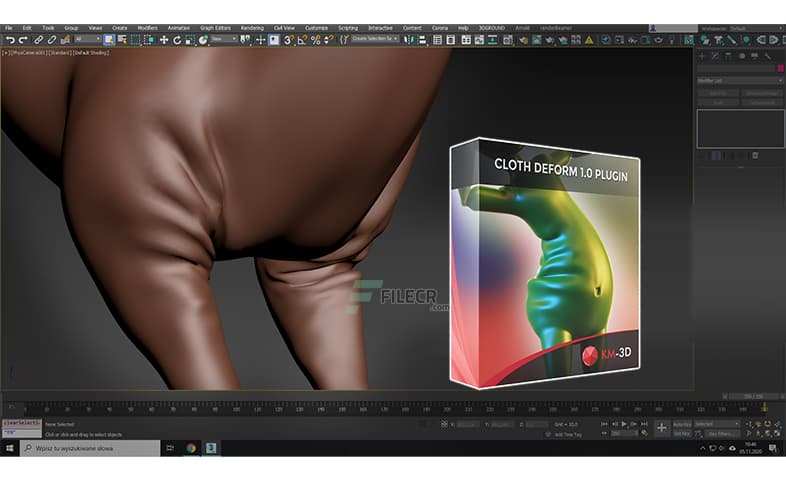Click Go to Start playback button
This screenshot has width=786, height=484.
605,424
